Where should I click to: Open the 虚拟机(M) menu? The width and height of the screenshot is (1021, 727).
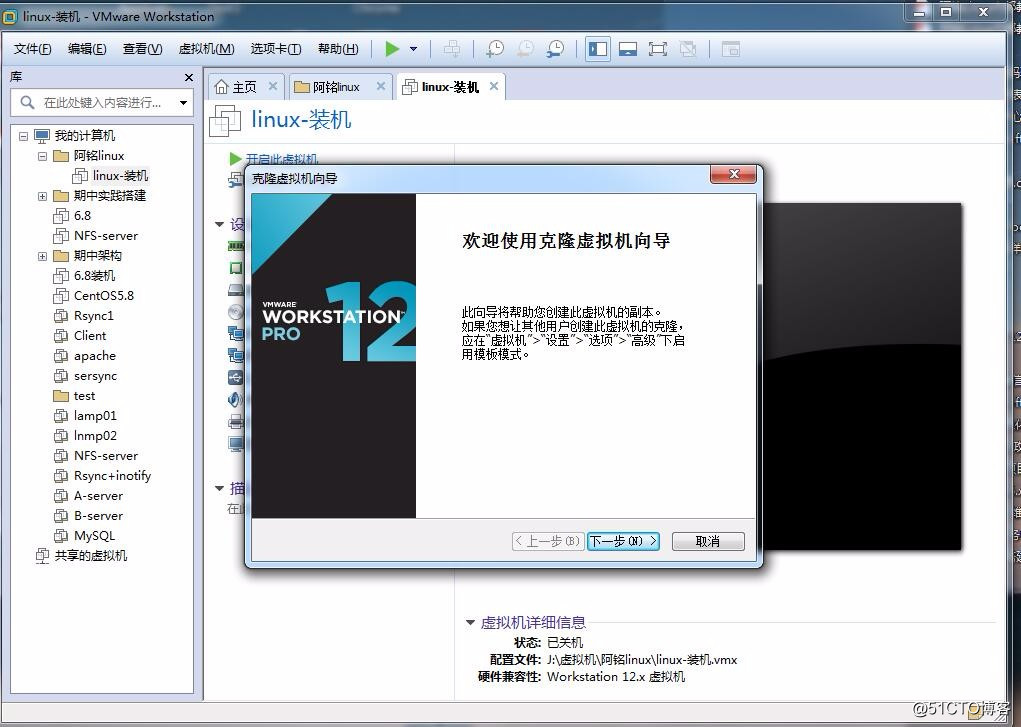coord(206,49)
